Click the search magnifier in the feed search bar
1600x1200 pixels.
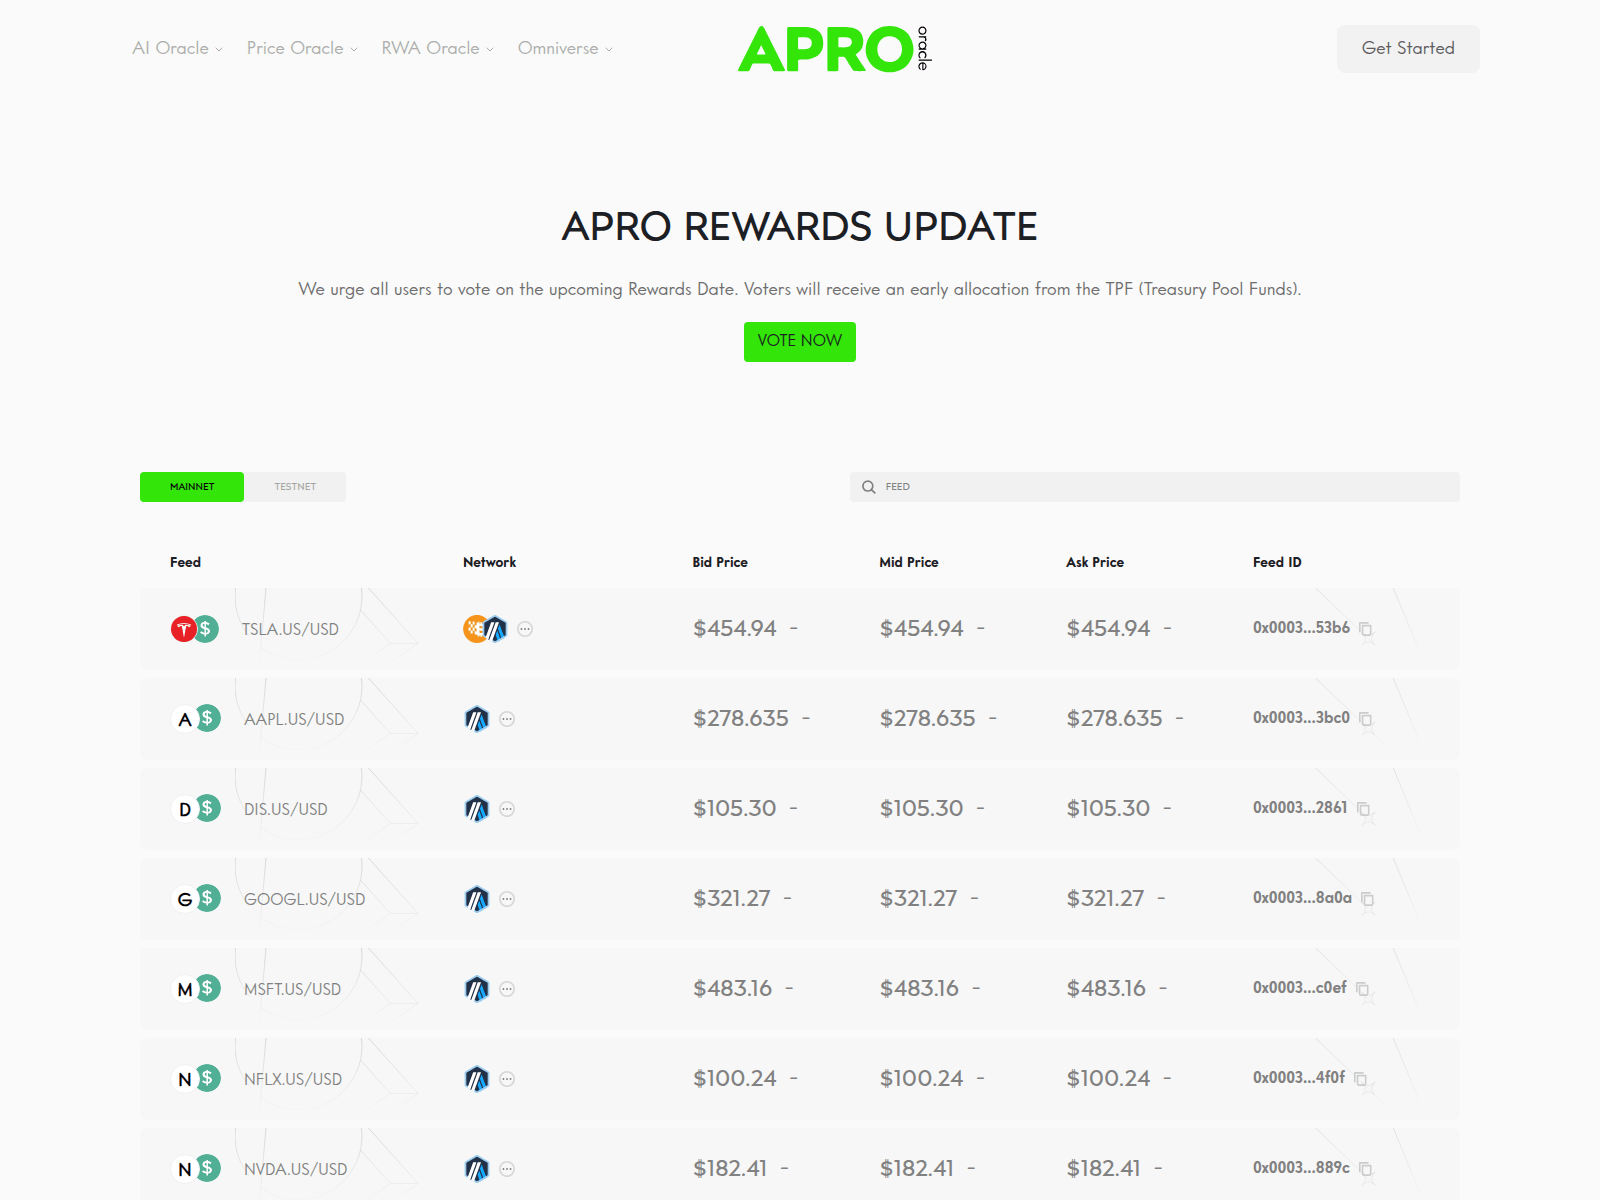pyautogui.click(x=869, y=486)
